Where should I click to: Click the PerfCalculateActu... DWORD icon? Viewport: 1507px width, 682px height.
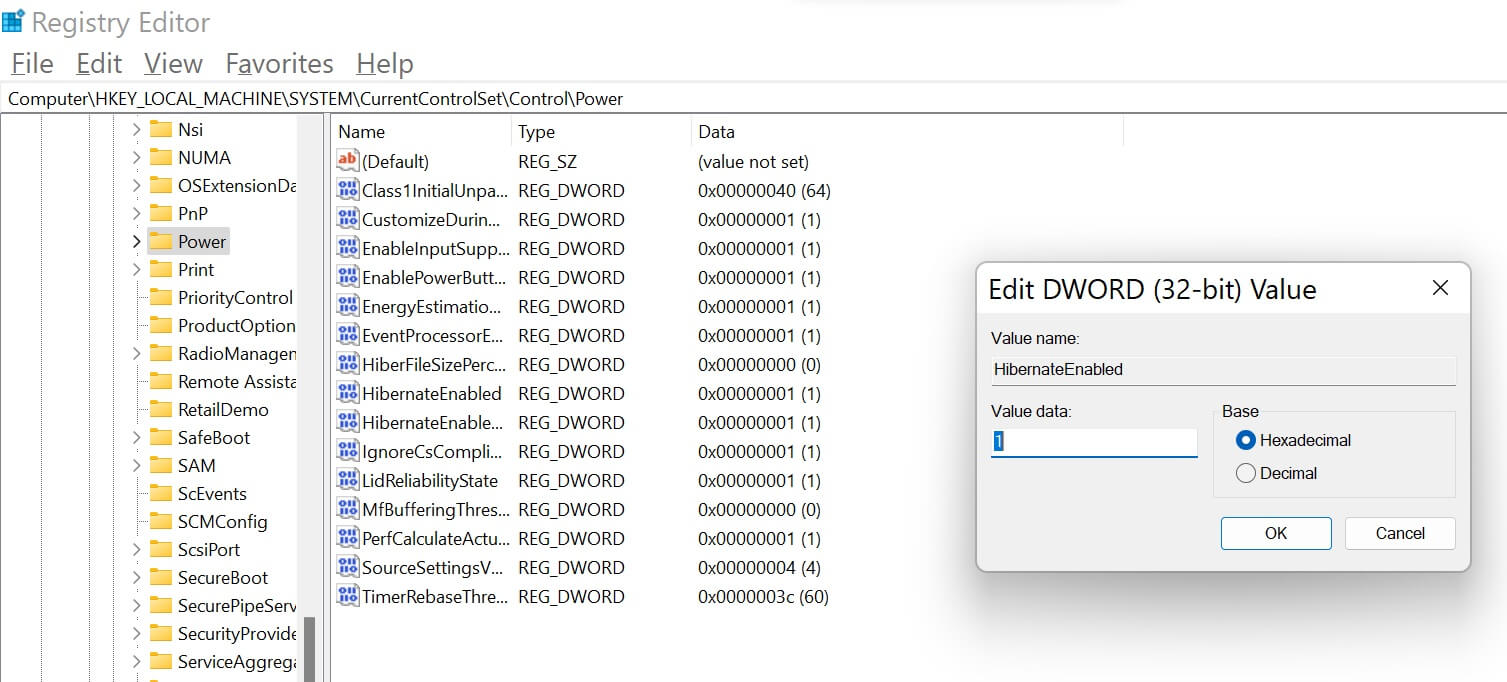click(347, 538)
